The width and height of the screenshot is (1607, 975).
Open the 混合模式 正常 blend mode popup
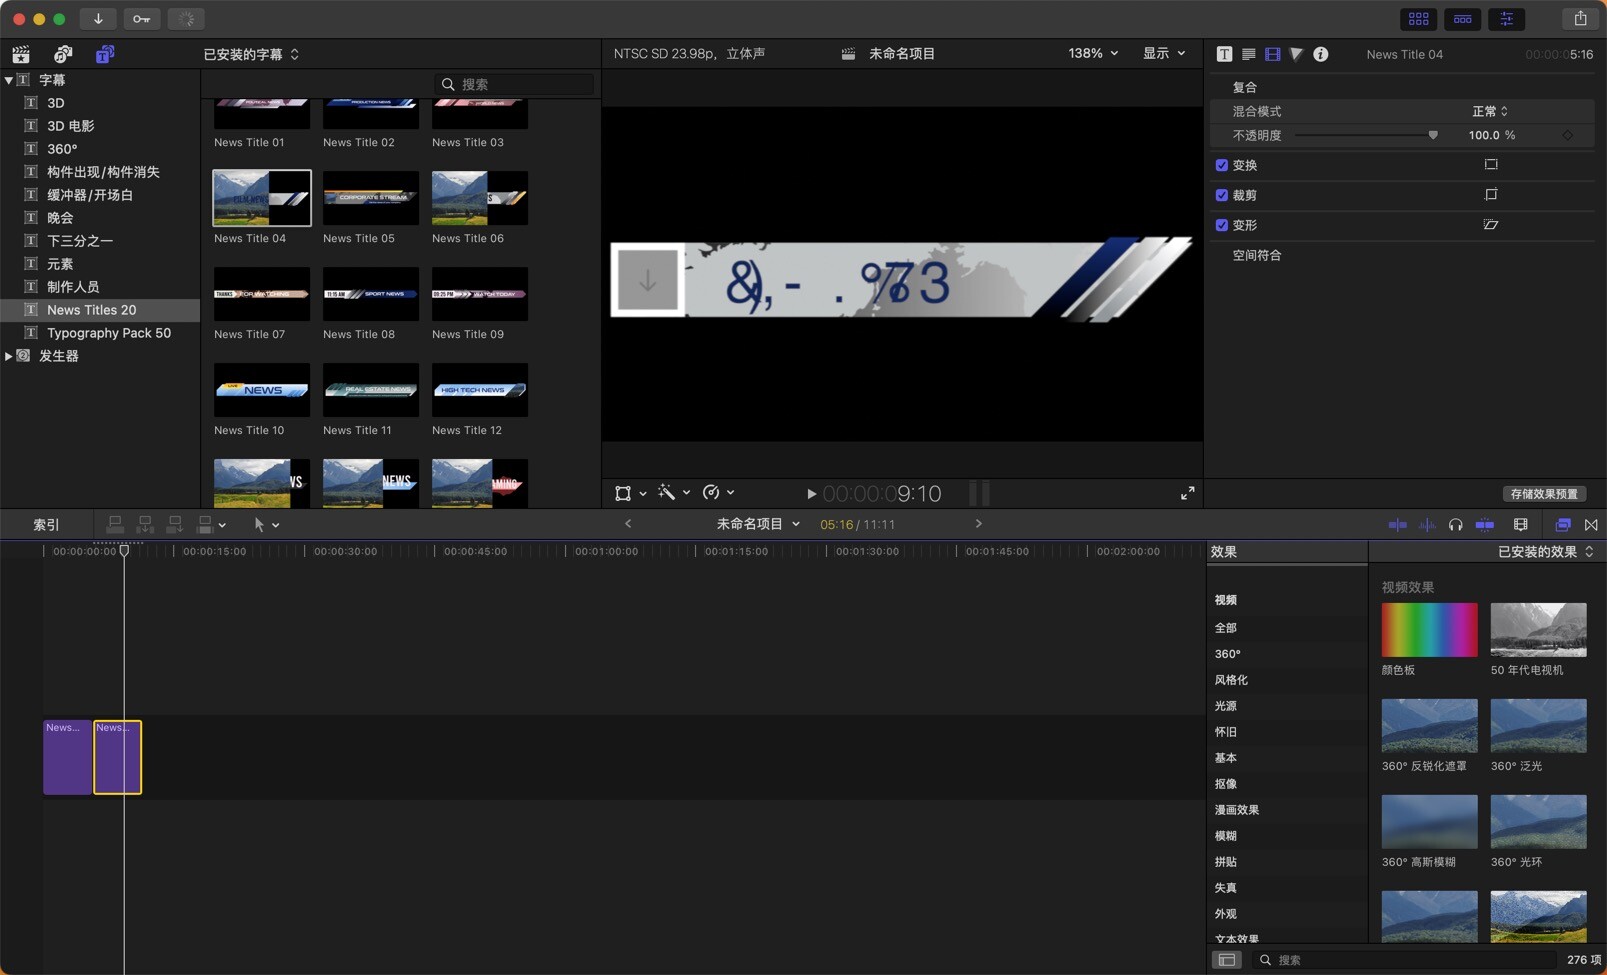1489,111
